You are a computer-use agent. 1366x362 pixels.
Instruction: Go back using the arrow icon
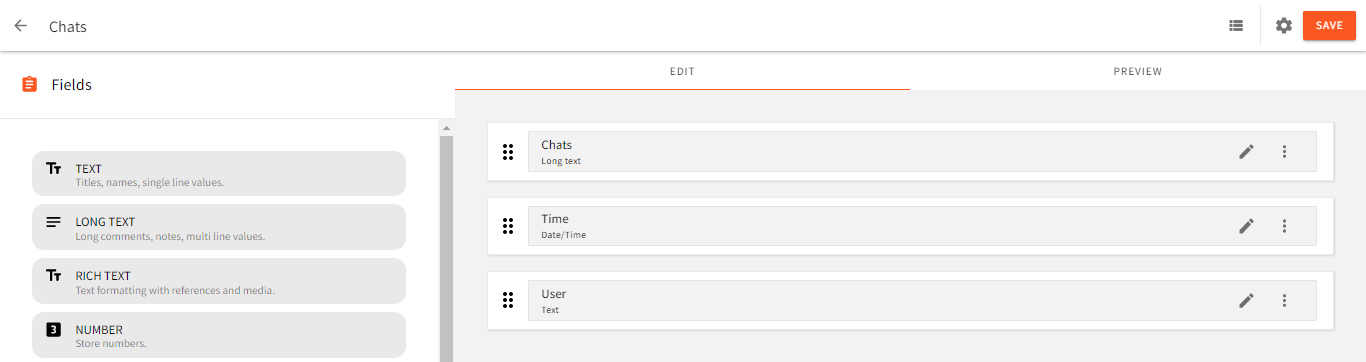click(20, 26)
